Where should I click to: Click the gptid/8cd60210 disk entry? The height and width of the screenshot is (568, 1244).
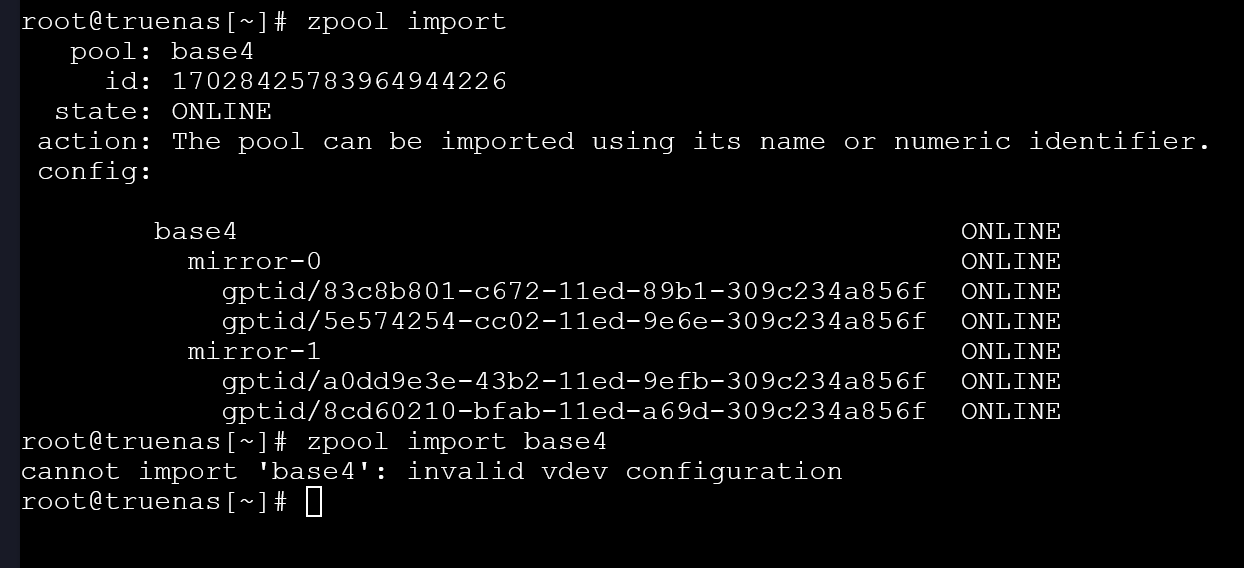573,412
